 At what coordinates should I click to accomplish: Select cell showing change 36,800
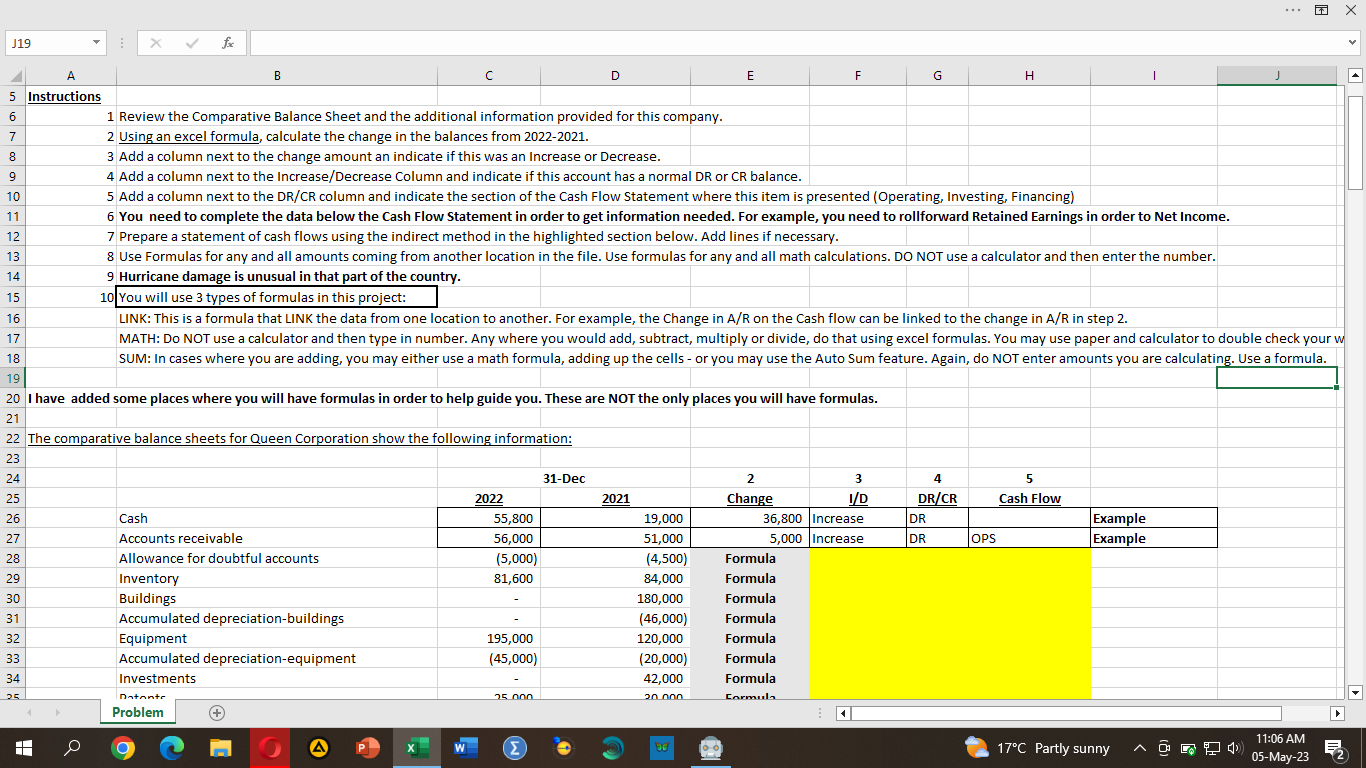coord(749,518)
